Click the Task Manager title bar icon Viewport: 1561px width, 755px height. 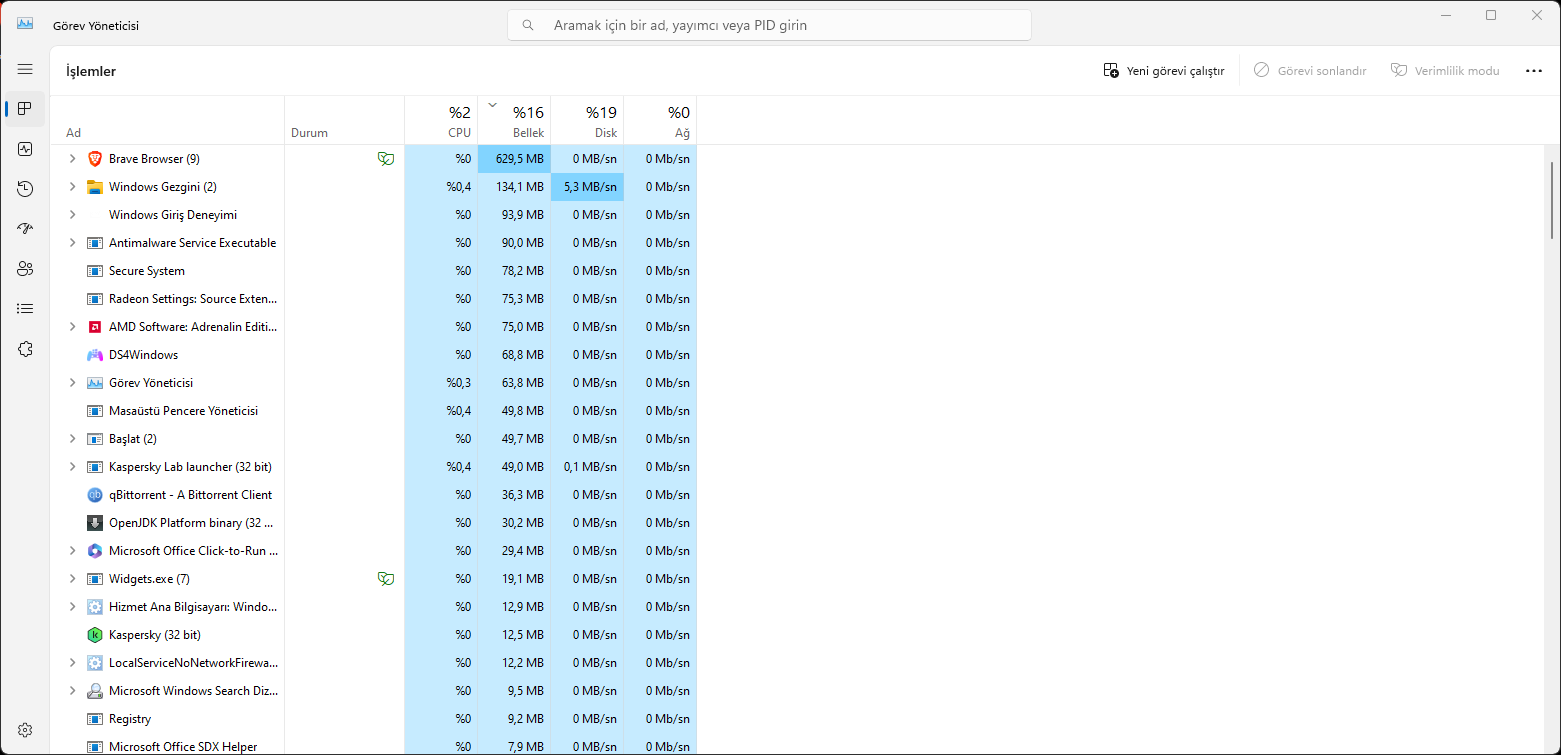[25, 25]
